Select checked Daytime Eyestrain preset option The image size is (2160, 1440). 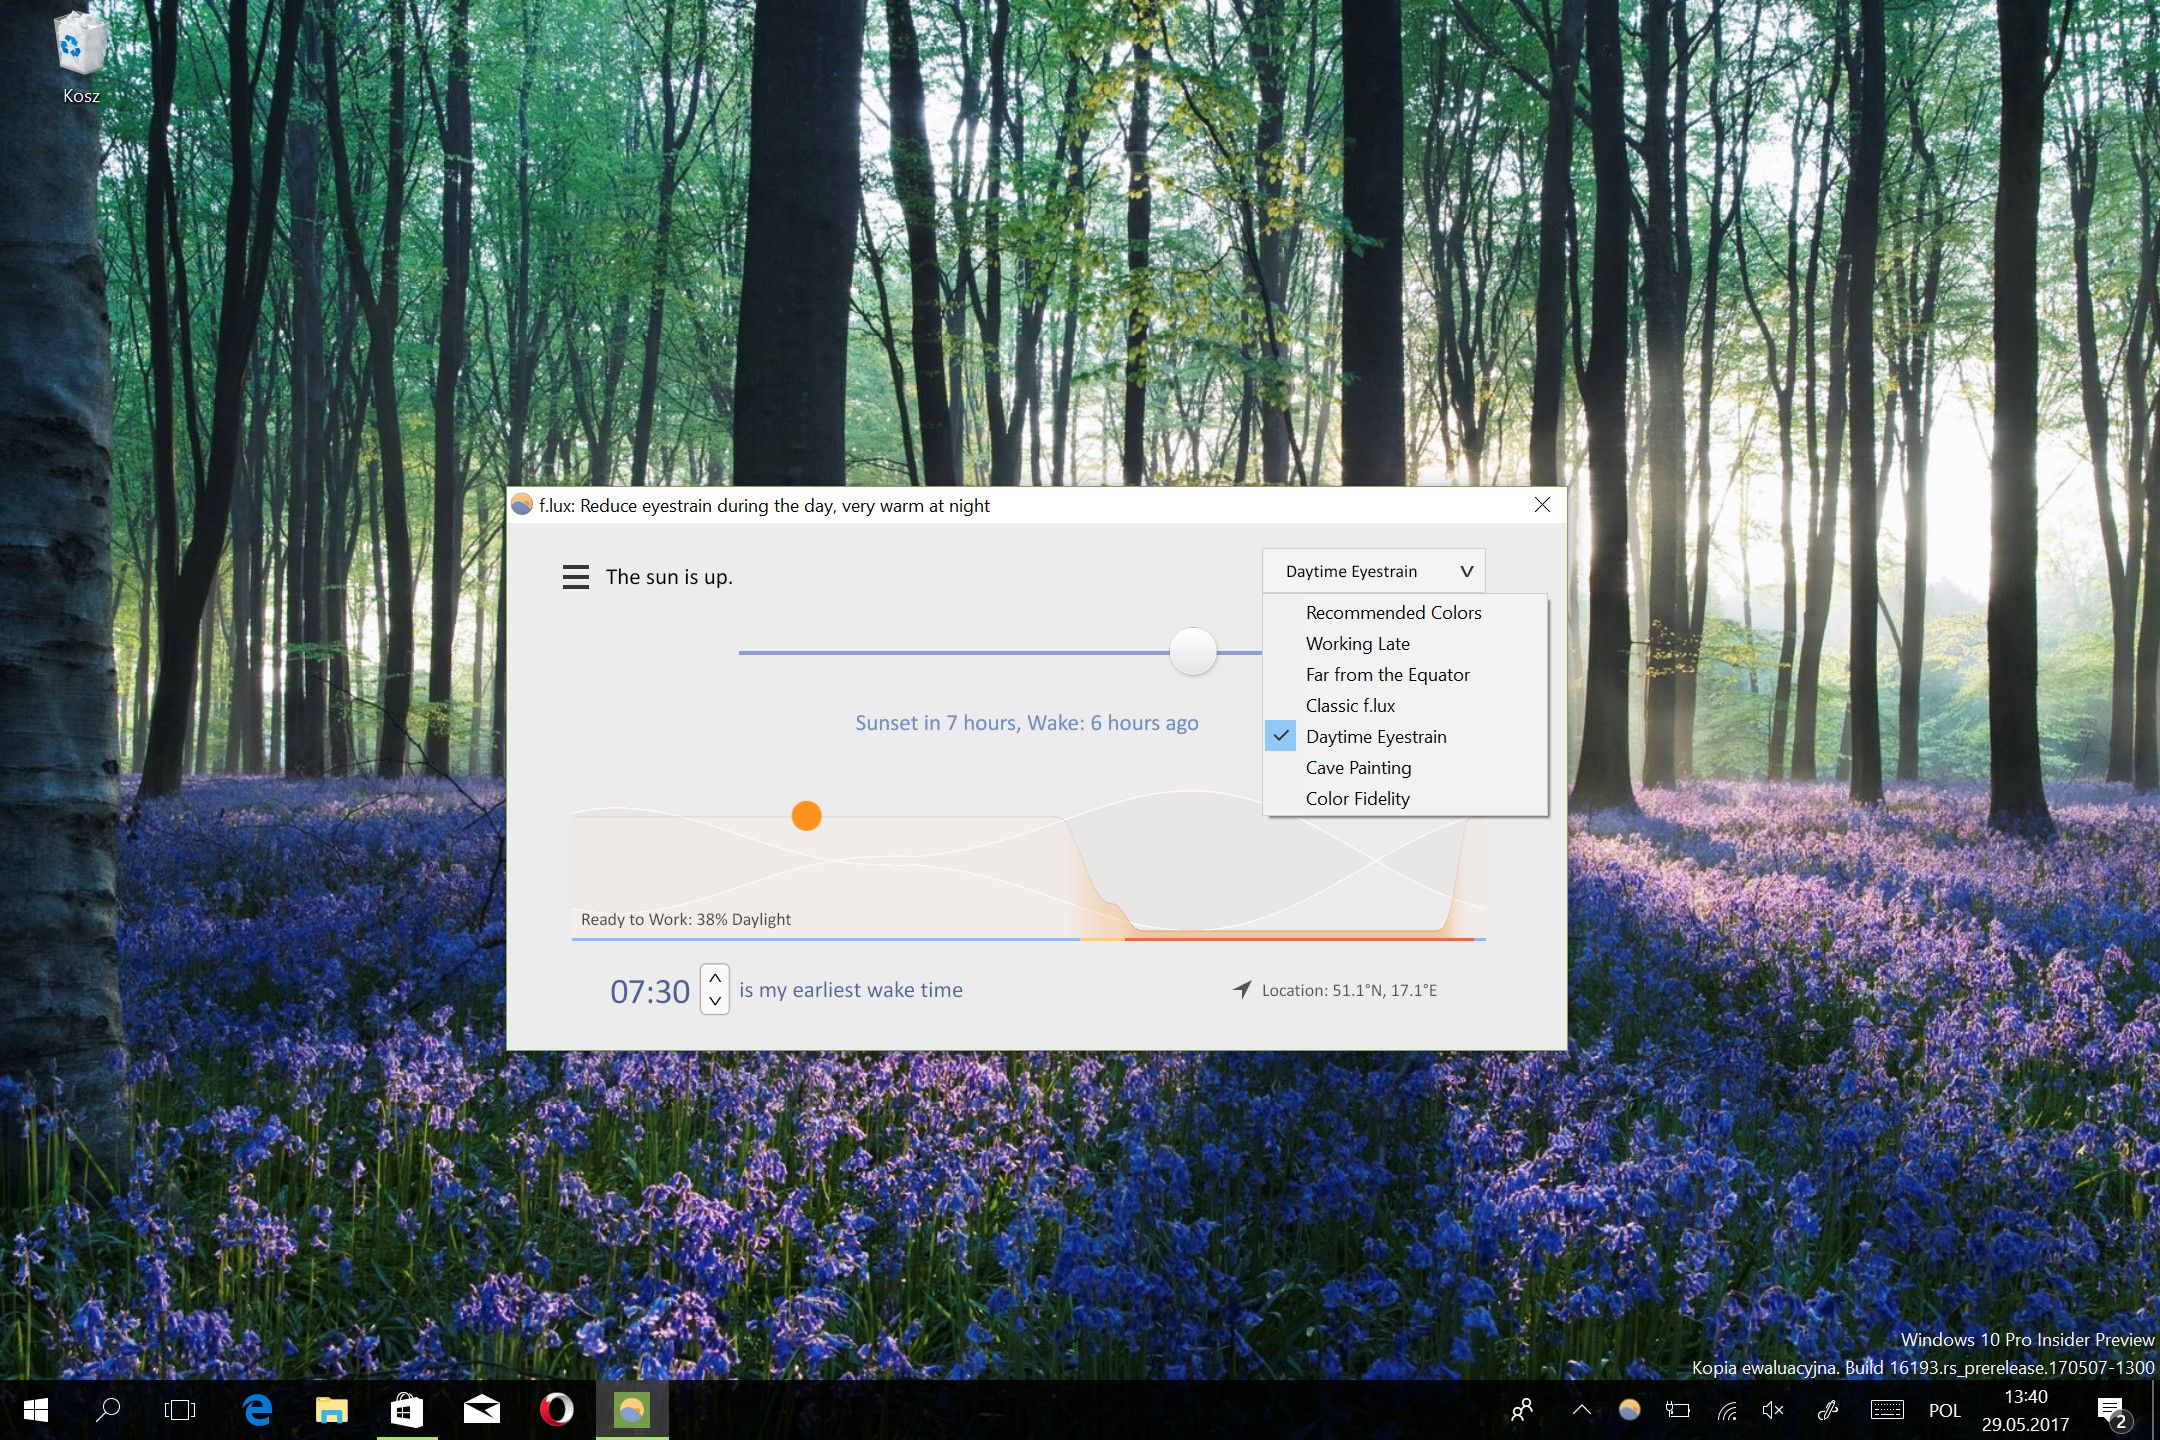(x=1375, y=737)
